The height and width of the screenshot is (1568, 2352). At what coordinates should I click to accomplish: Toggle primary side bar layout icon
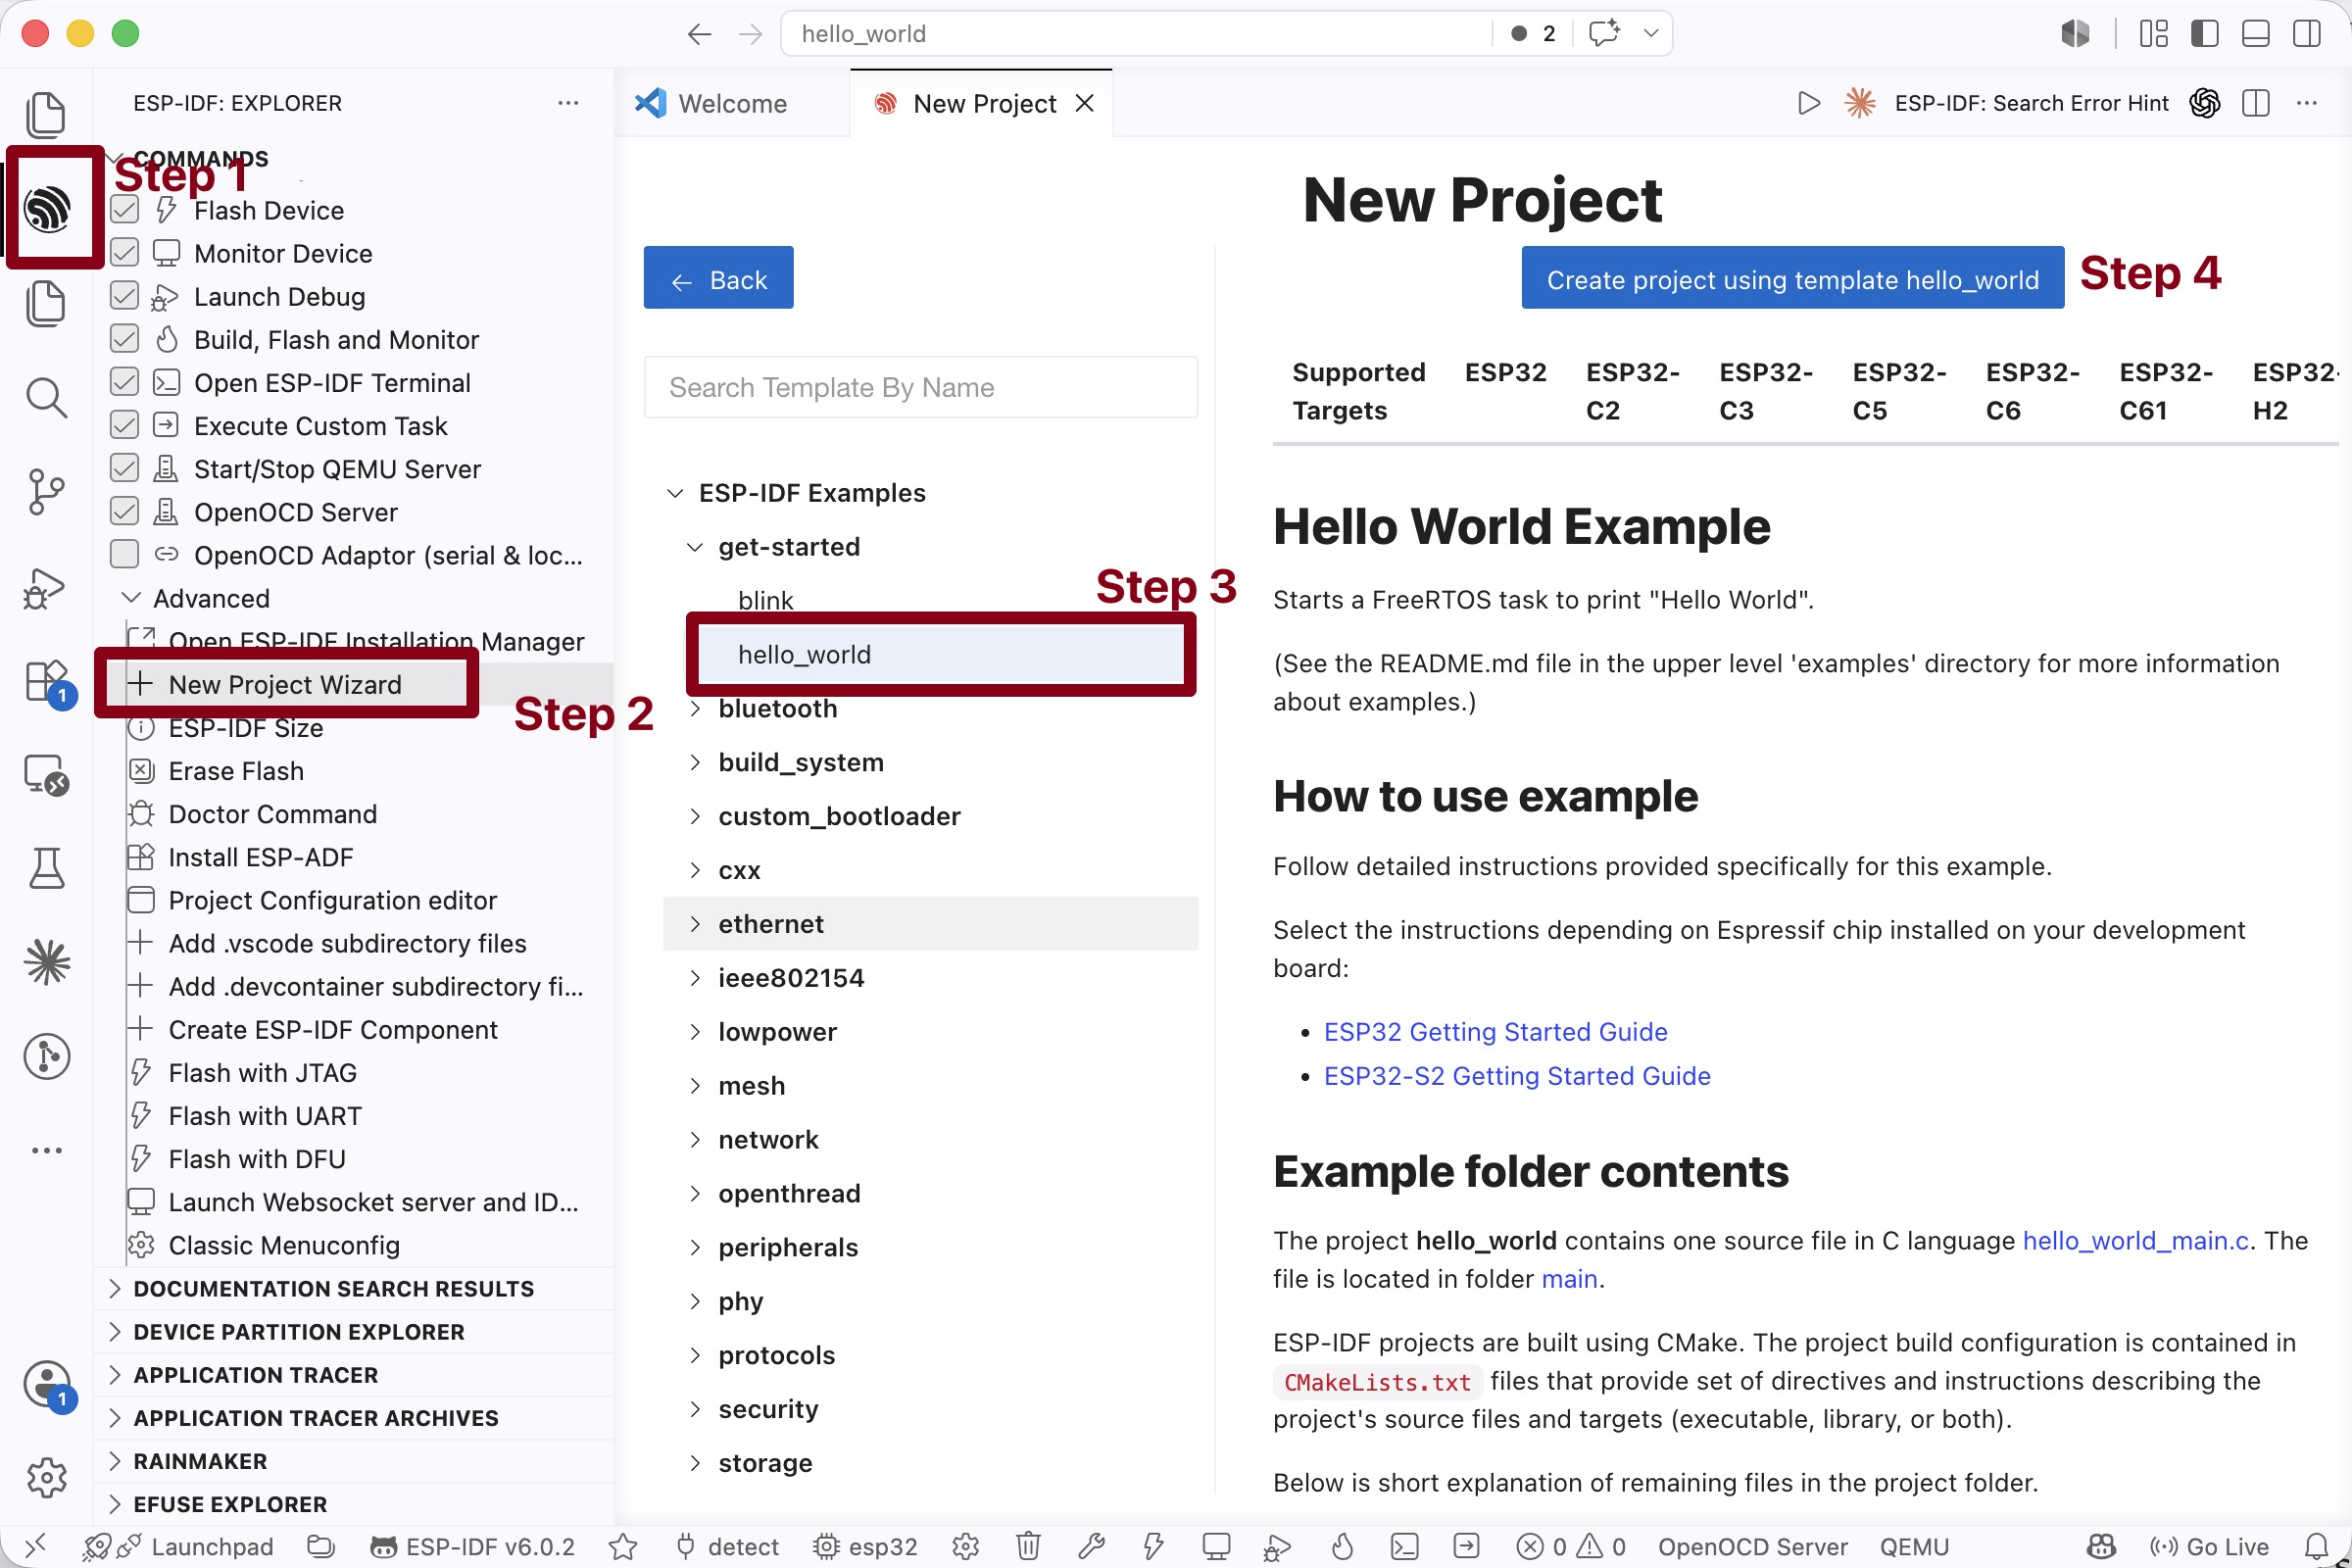pos(2205,34)
